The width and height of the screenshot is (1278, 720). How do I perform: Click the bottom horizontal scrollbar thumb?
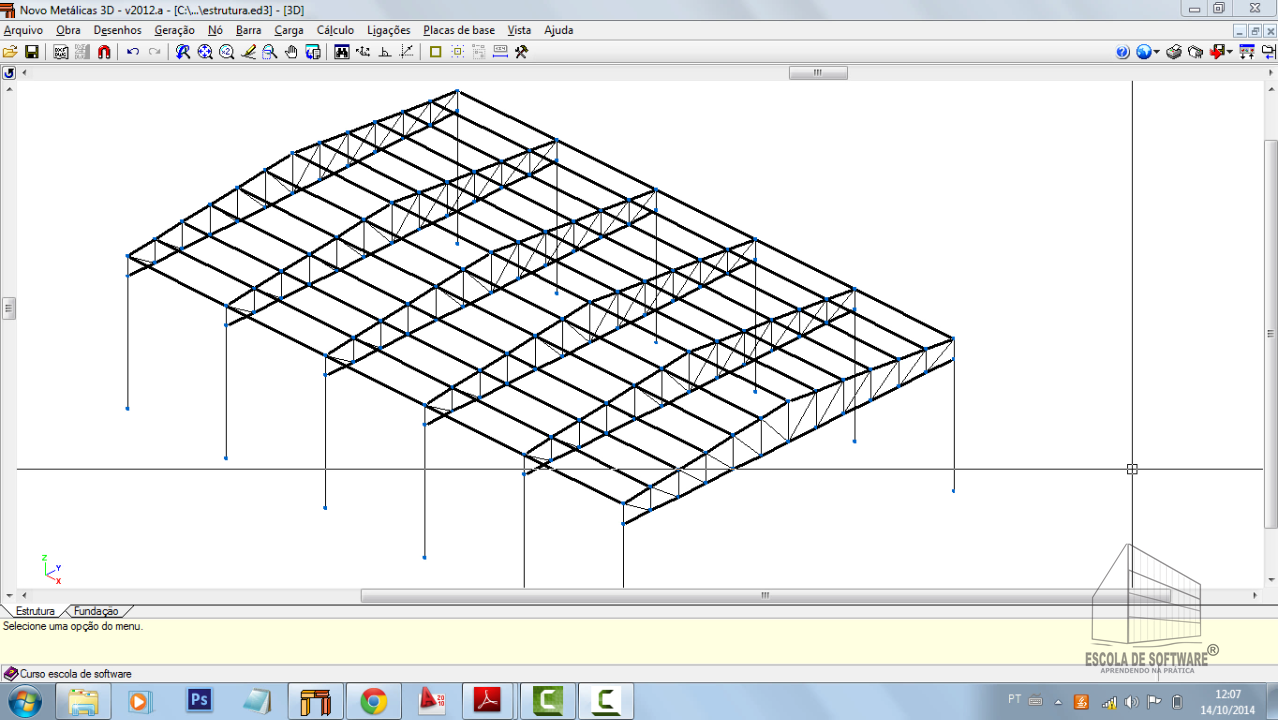coord(765,595)
